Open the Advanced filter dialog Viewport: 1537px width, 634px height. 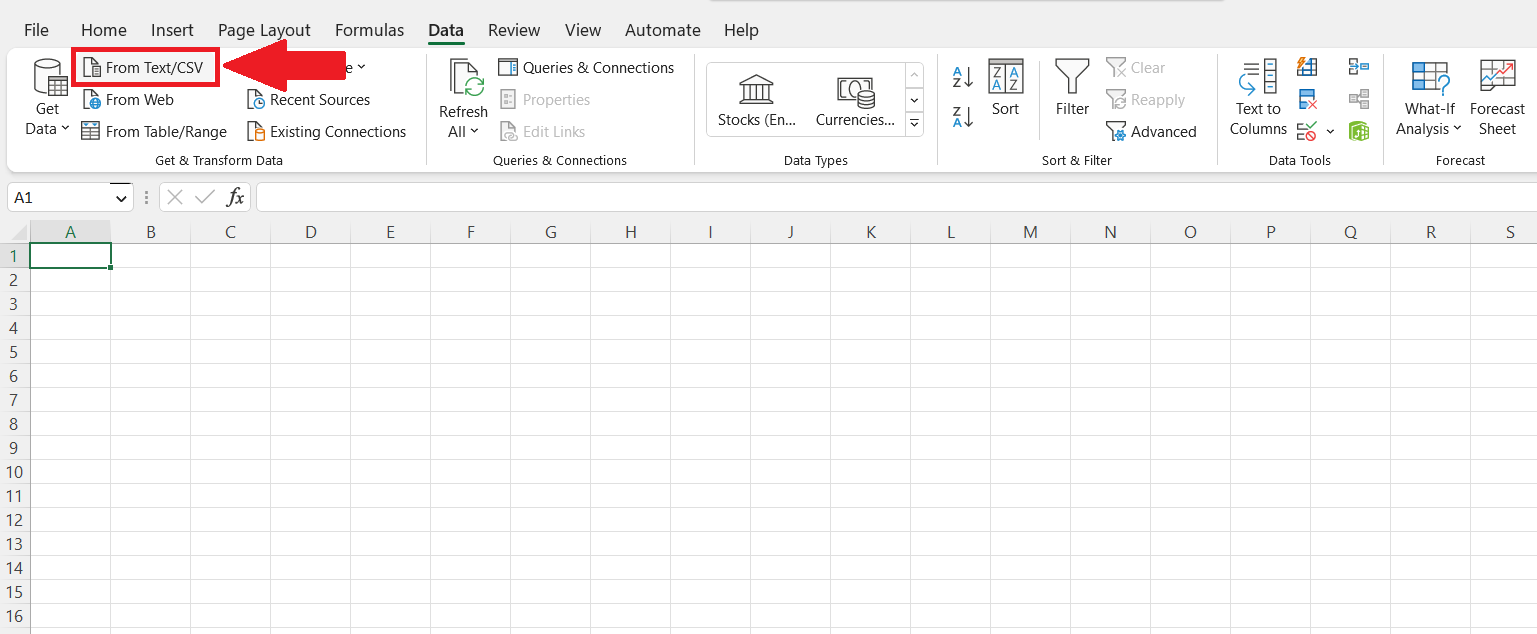[1151, 132]
